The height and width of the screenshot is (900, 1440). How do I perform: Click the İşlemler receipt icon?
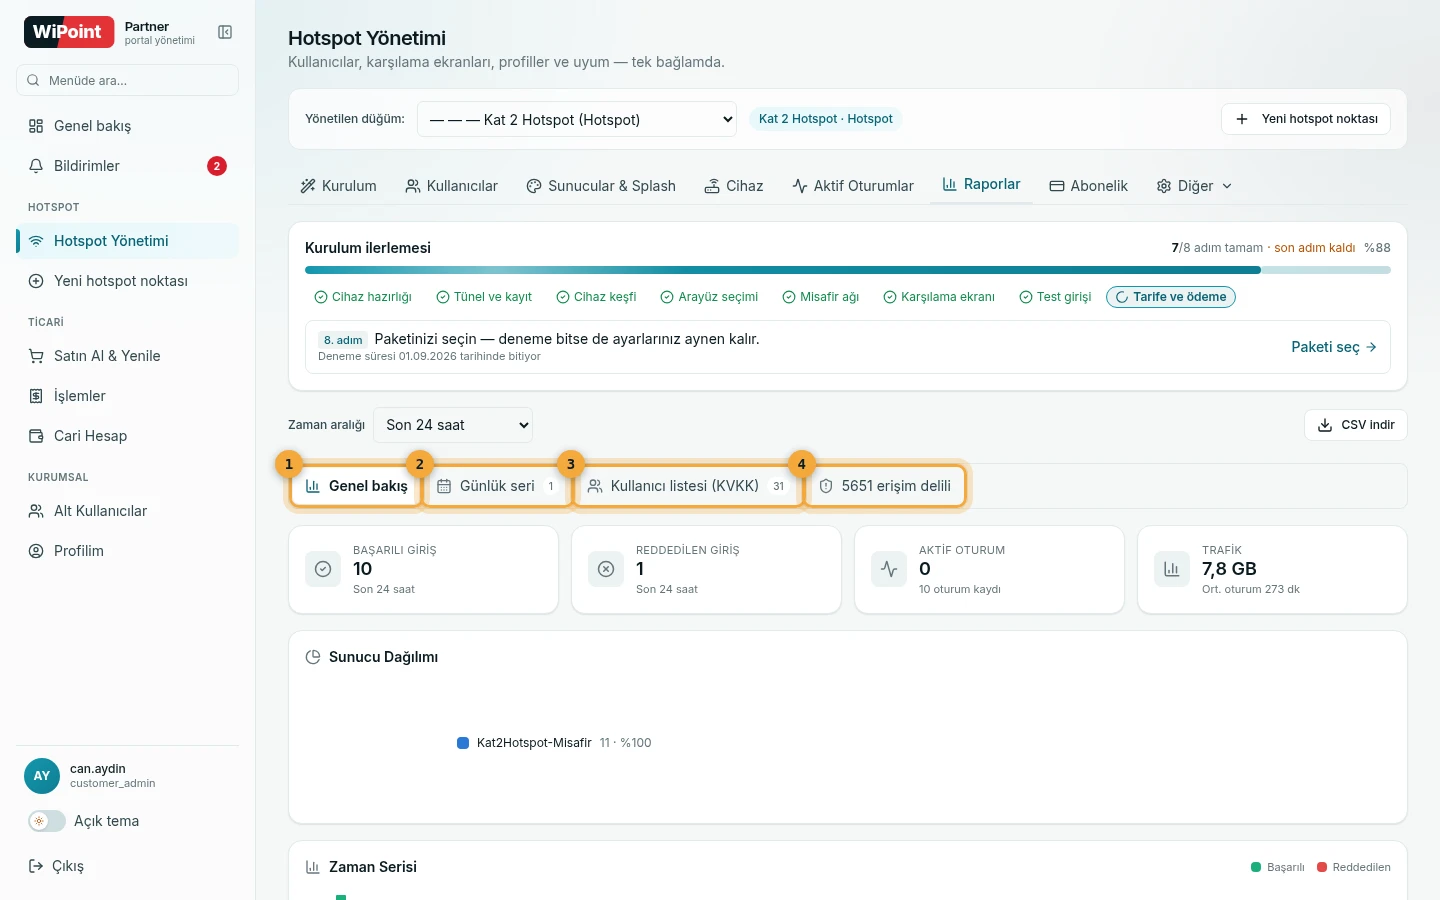(x=36, y=396)
